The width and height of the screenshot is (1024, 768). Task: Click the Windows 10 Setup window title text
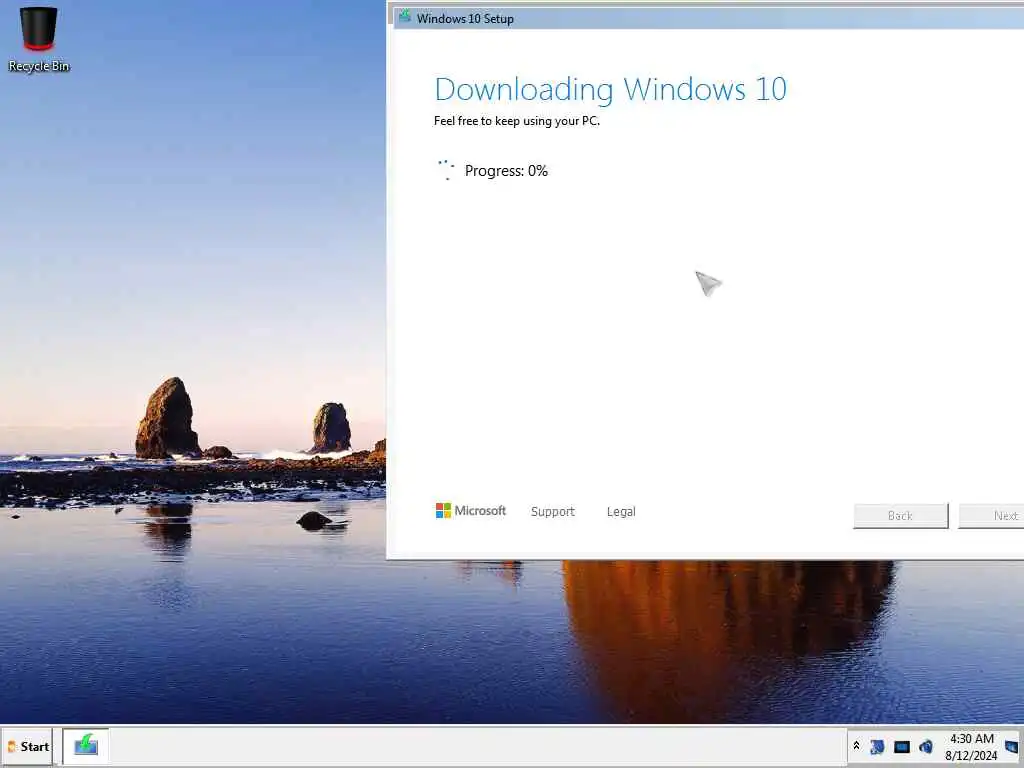click(465, 19)
